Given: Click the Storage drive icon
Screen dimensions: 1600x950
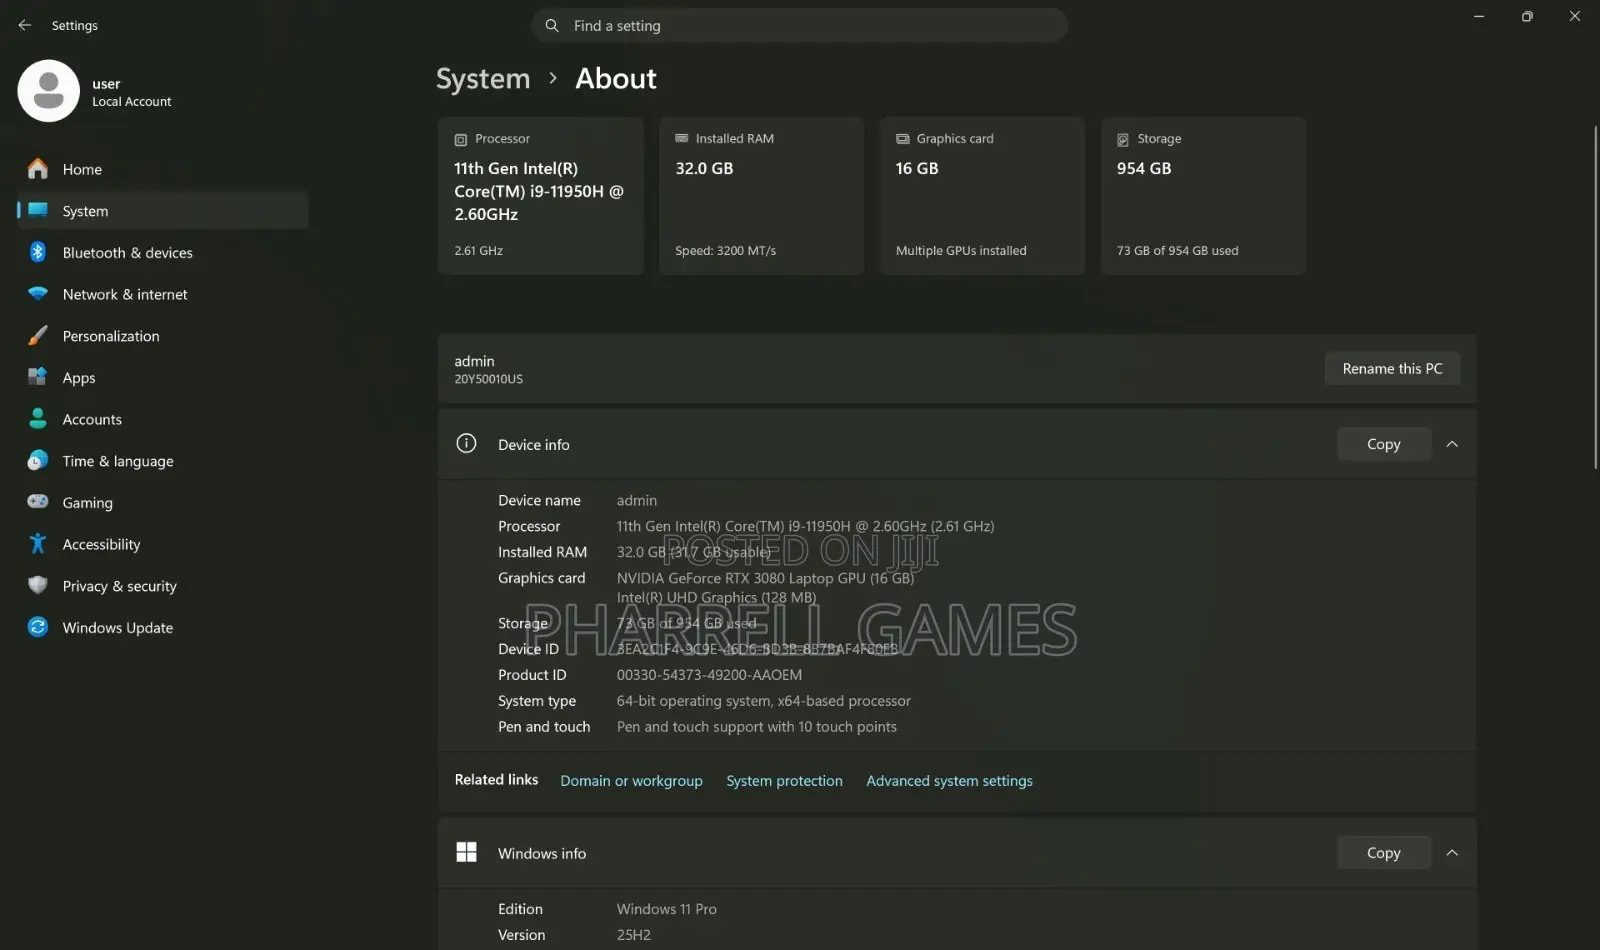Looking at the screenshot, I should pyautogui.click(x=1123, y=140).
